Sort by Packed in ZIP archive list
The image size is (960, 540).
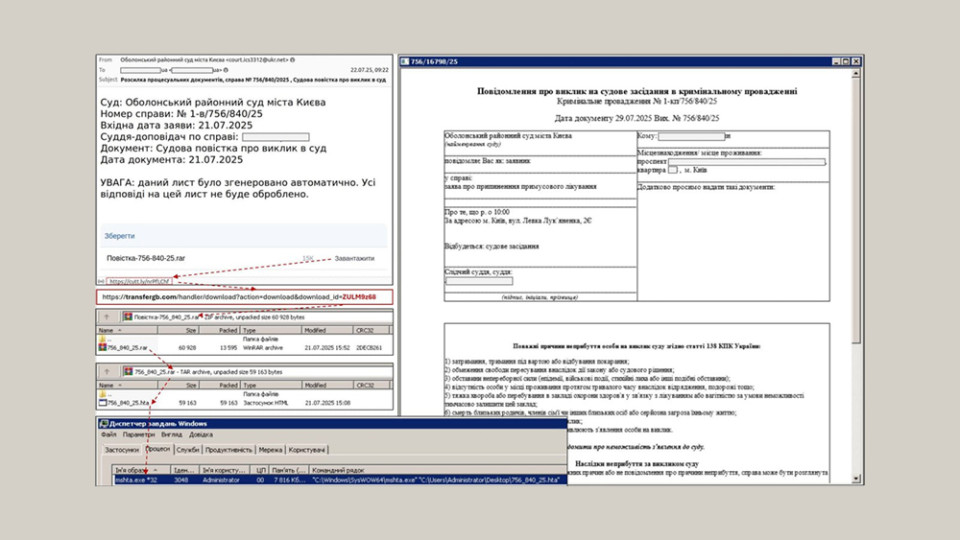(219, 330)
